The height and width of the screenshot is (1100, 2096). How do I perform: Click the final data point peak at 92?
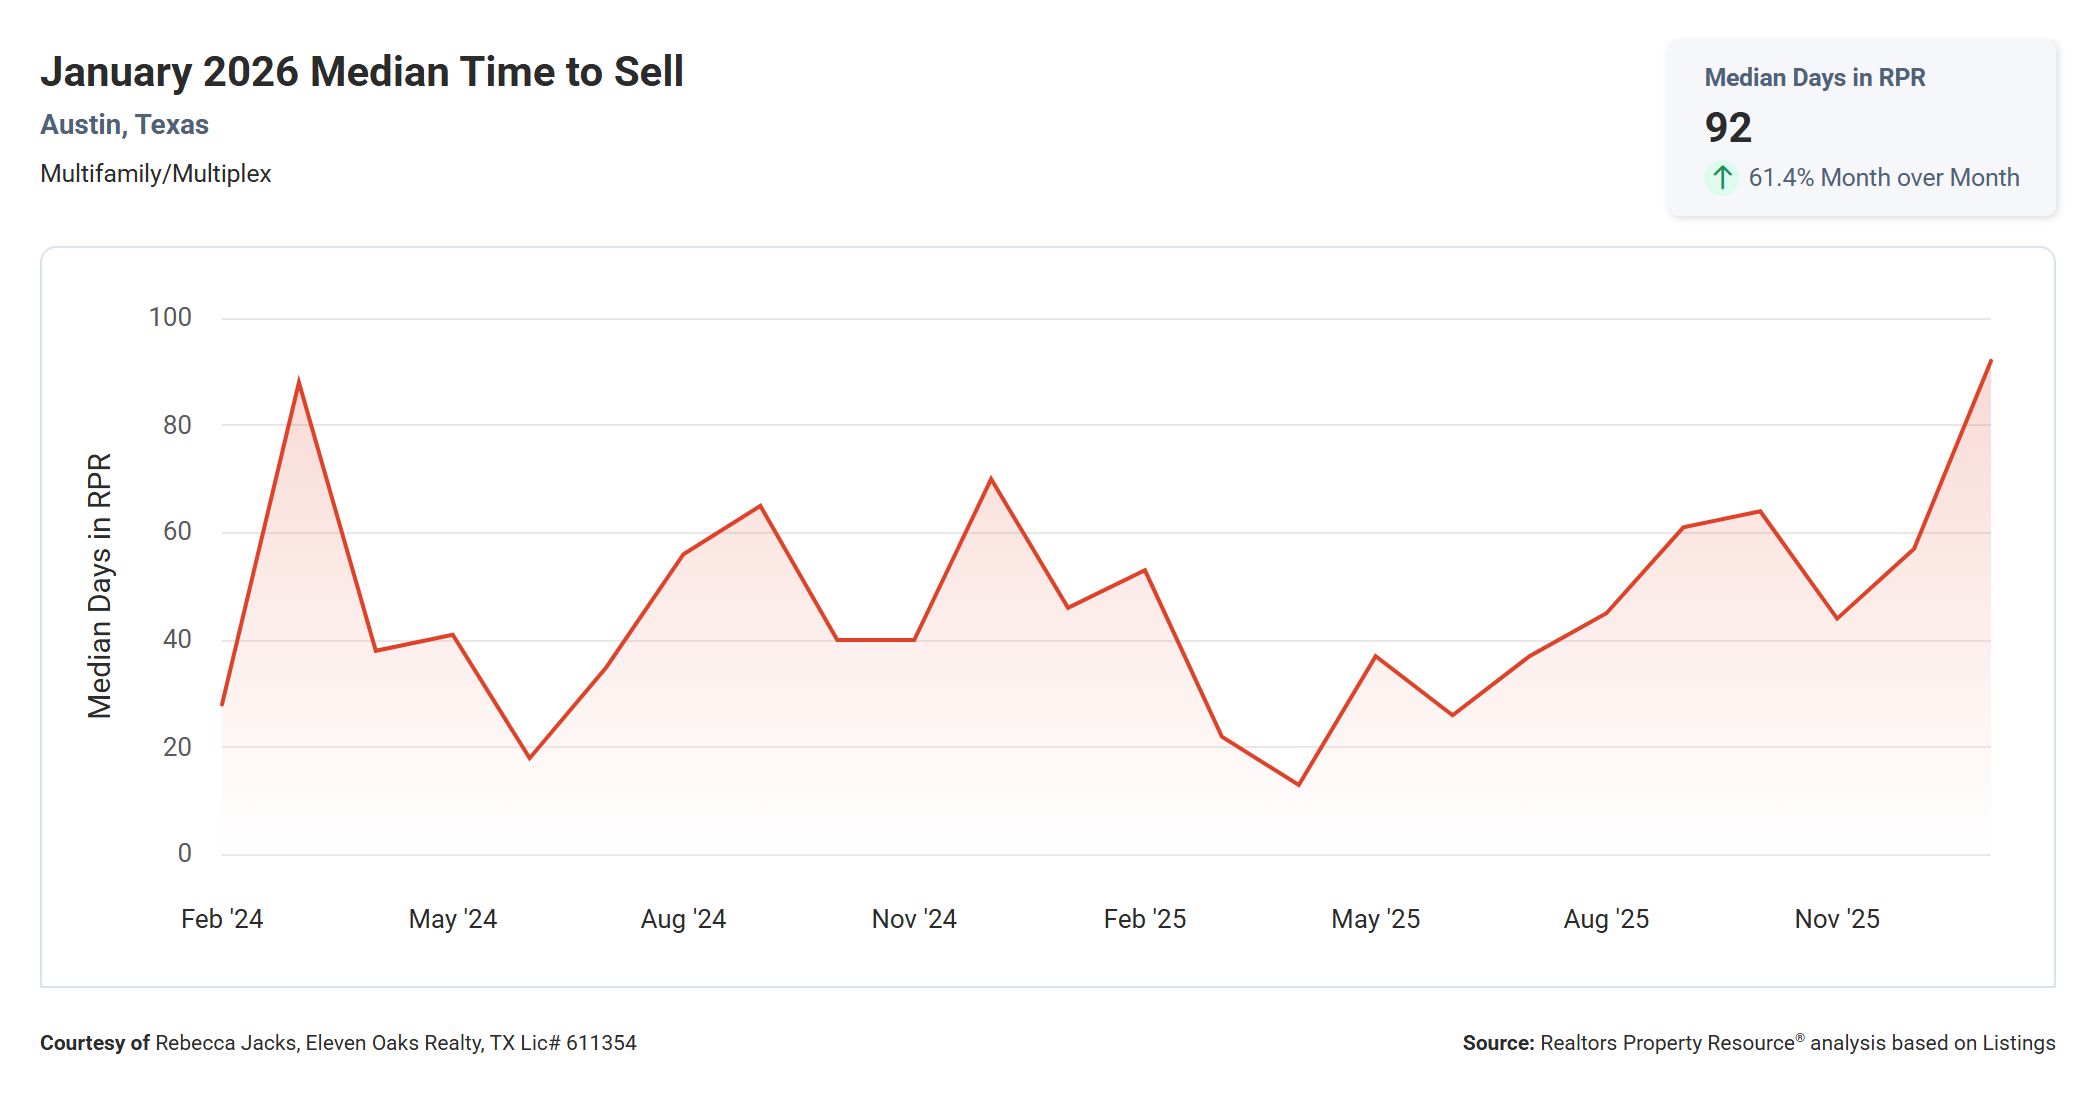tap(1990, 361)
